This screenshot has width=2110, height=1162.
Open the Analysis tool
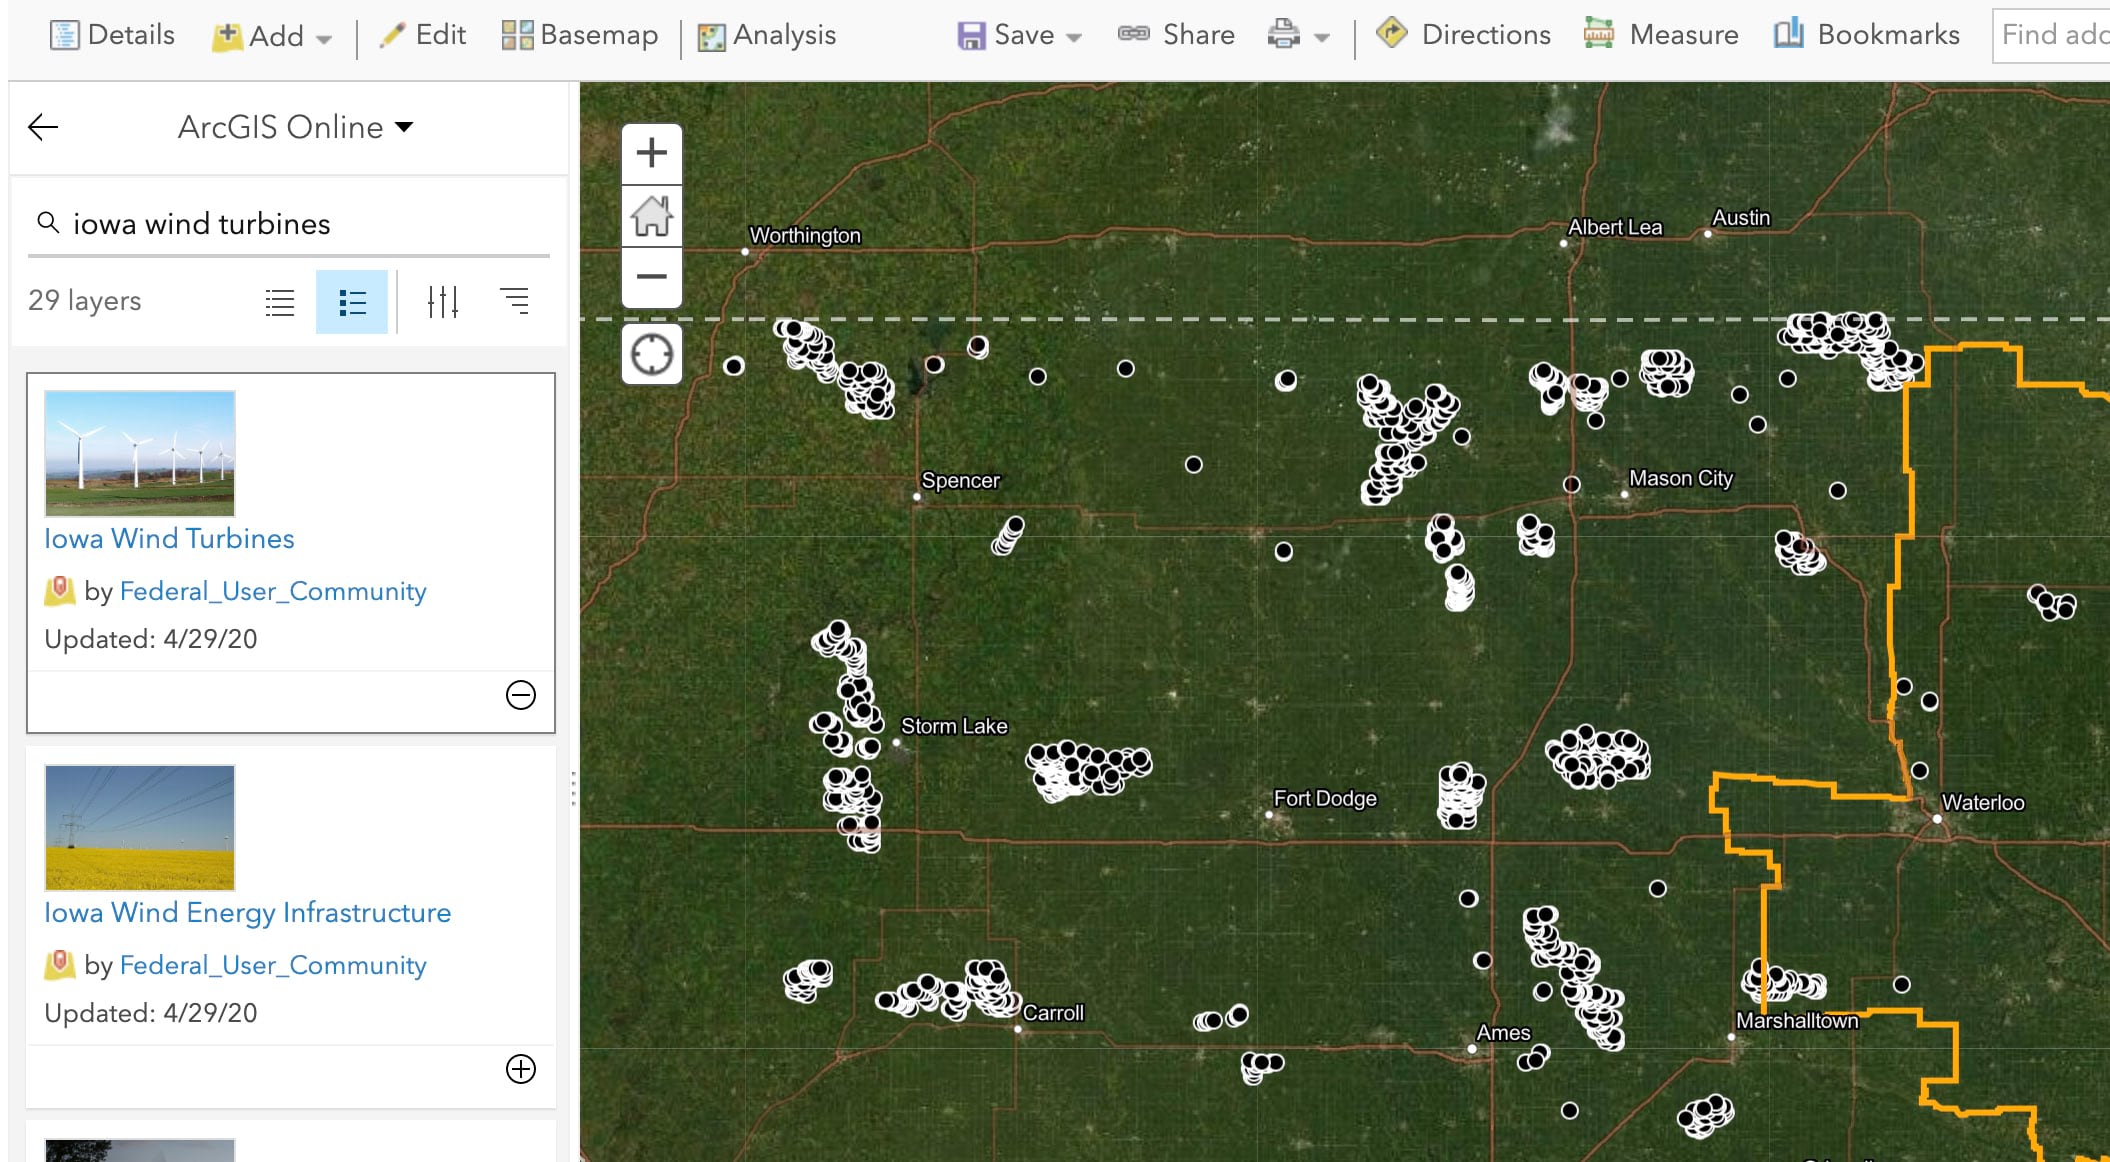766,35
